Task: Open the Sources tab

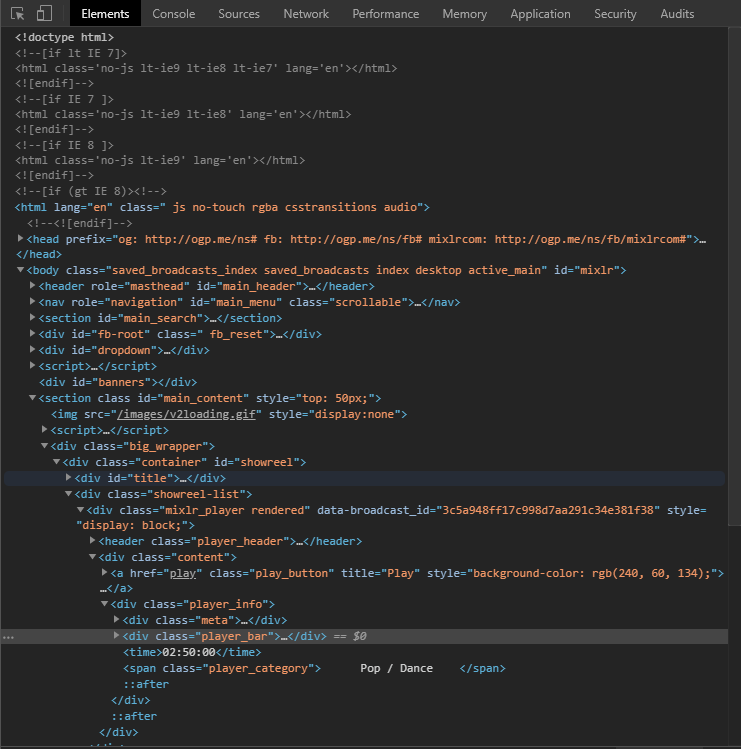Action: [239, 13]
